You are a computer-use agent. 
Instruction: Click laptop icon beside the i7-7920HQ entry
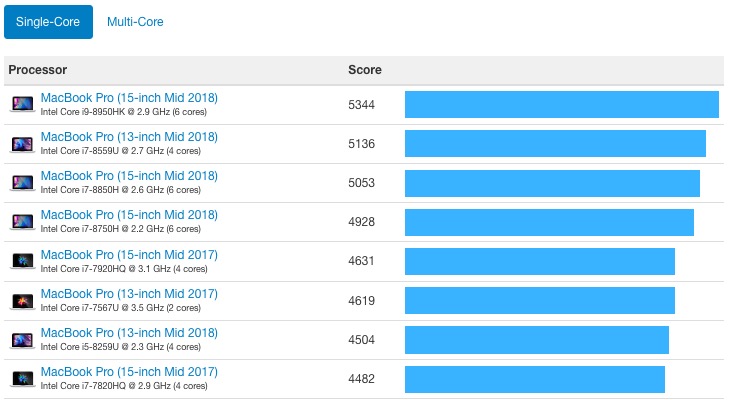[22, 261]
